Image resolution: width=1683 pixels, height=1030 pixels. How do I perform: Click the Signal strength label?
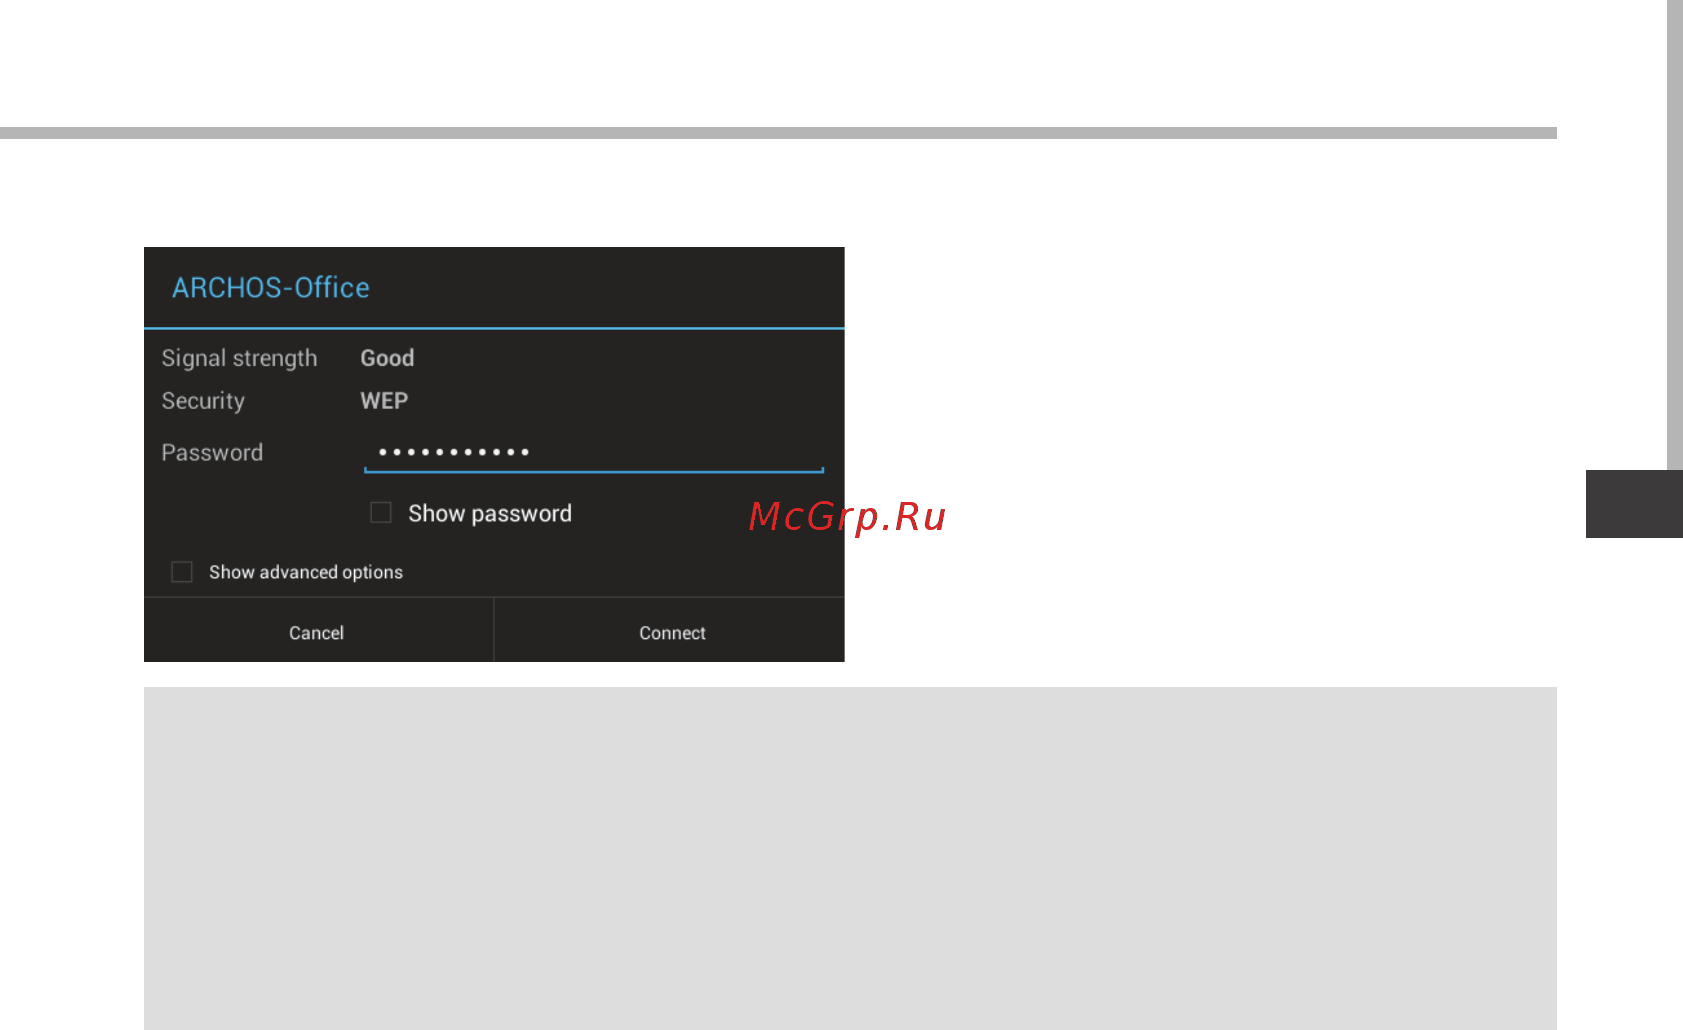pos(239,358)
